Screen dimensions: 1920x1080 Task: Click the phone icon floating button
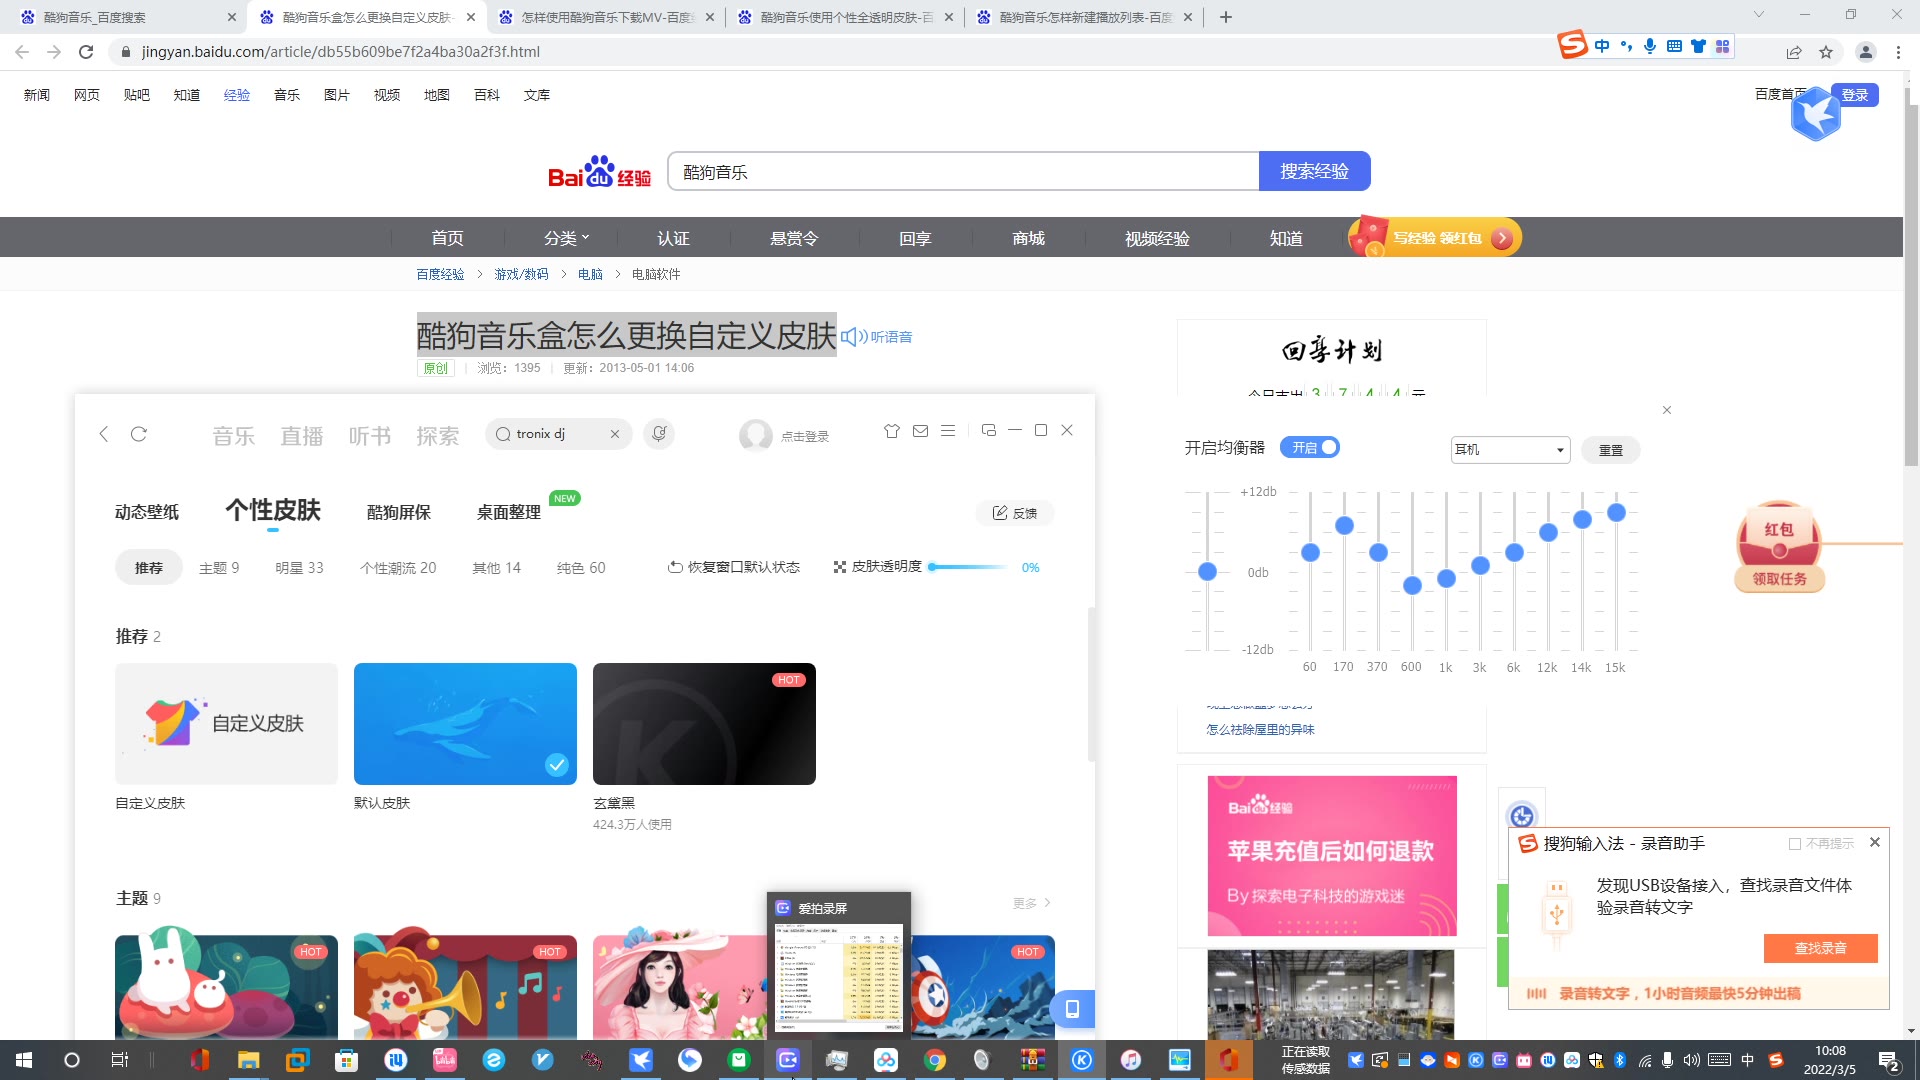click(x=1072, y=1008)
